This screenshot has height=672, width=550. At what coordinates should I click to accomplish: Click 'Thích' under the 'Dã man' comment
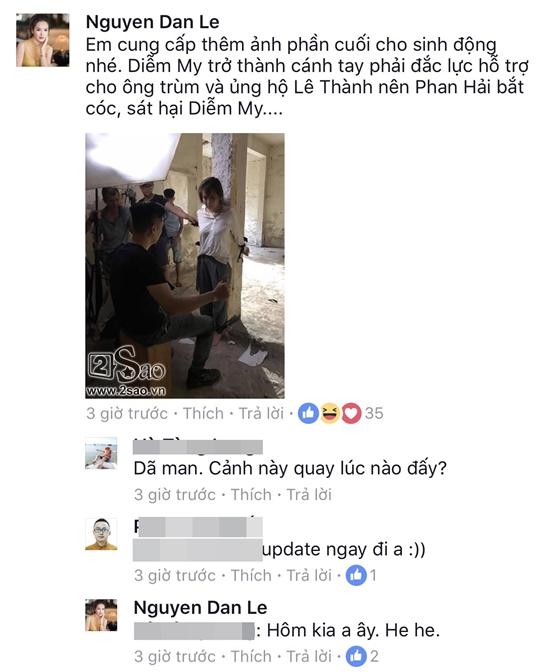click(251, 495)
